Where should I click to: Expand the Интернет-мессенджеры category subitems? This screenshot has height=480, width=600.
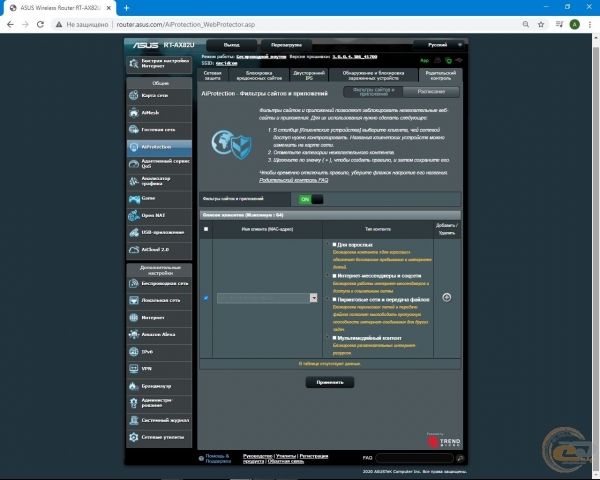(x=328, y=275)
